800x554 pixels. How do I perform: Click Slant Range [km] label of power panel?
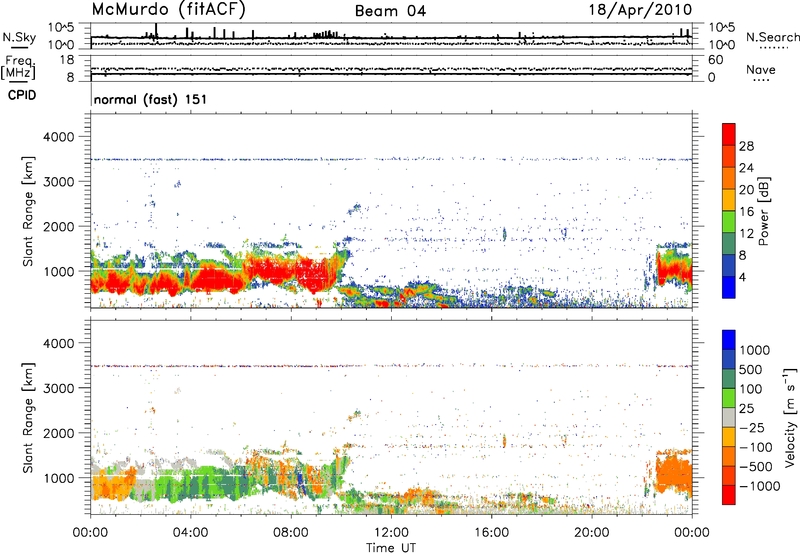pos(28,211)
